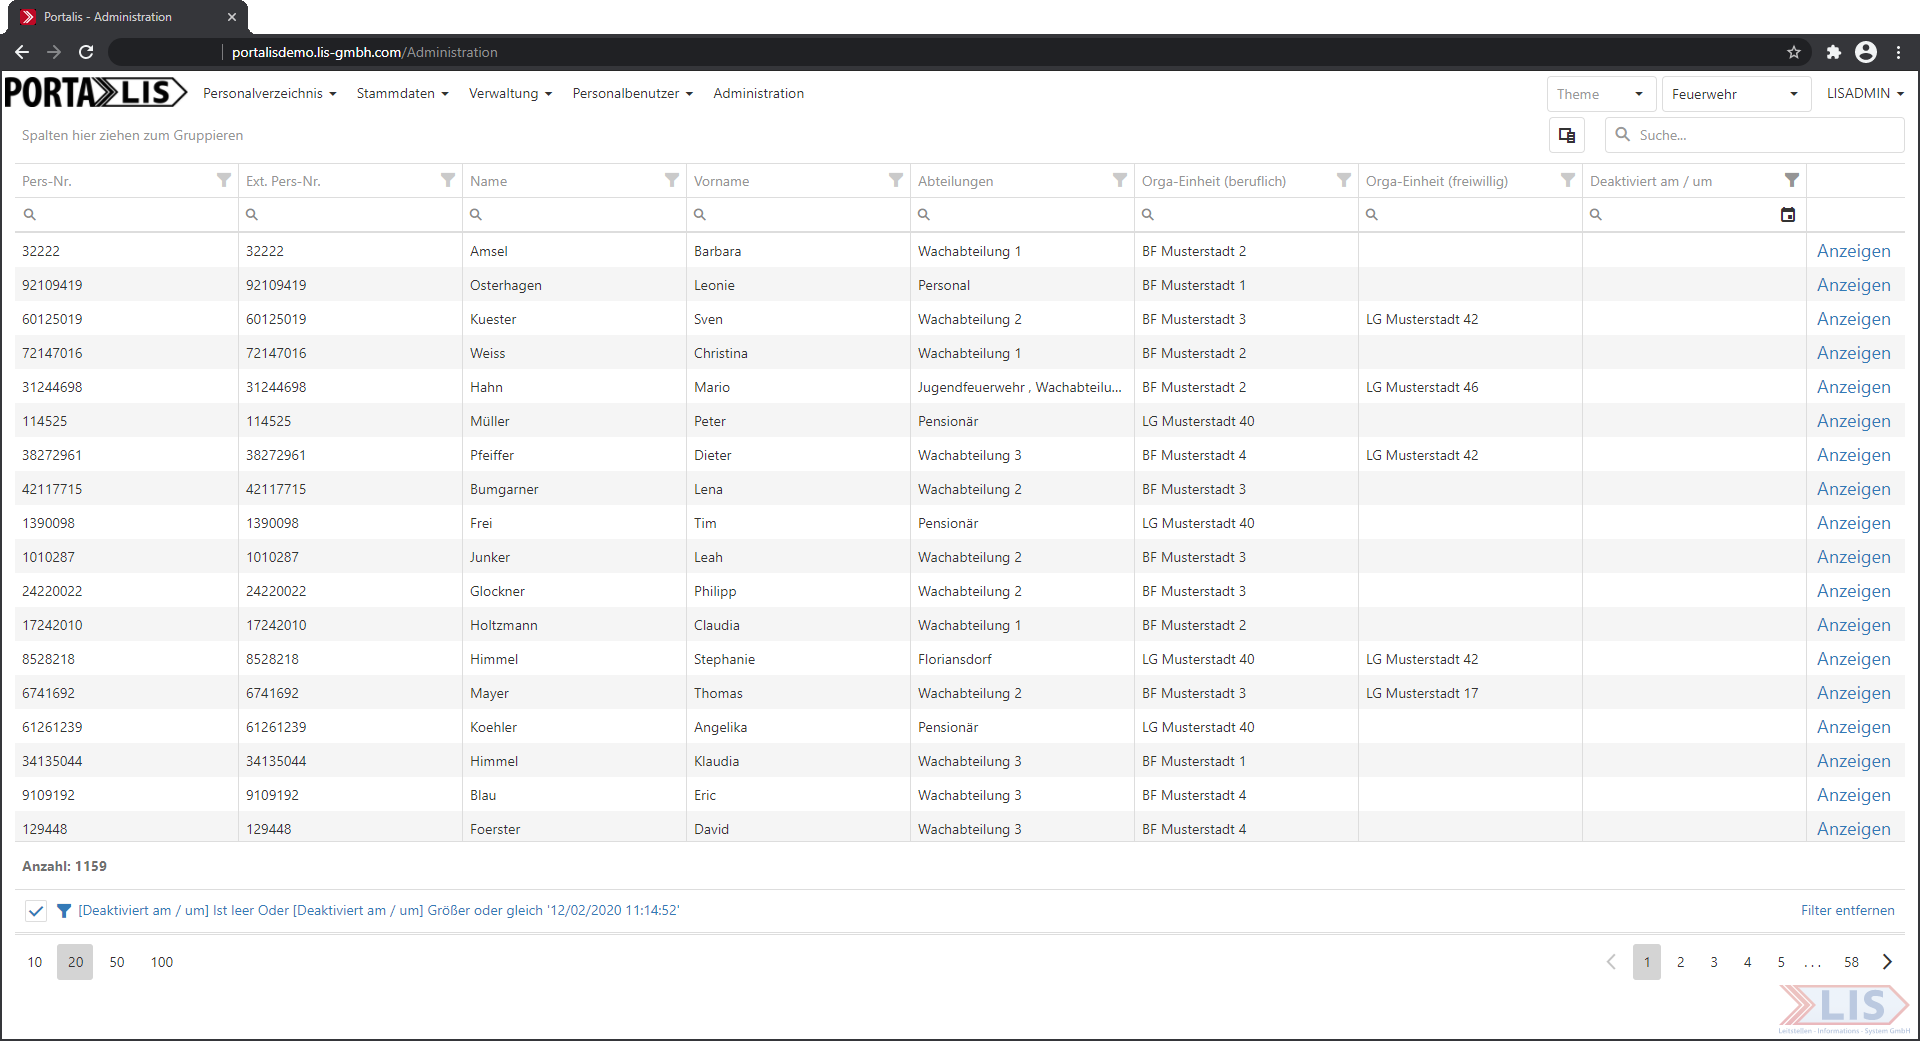Click the active filter on Deaktiviert am column
Screen dimensions: 1920x1041
coord(1791,180)
